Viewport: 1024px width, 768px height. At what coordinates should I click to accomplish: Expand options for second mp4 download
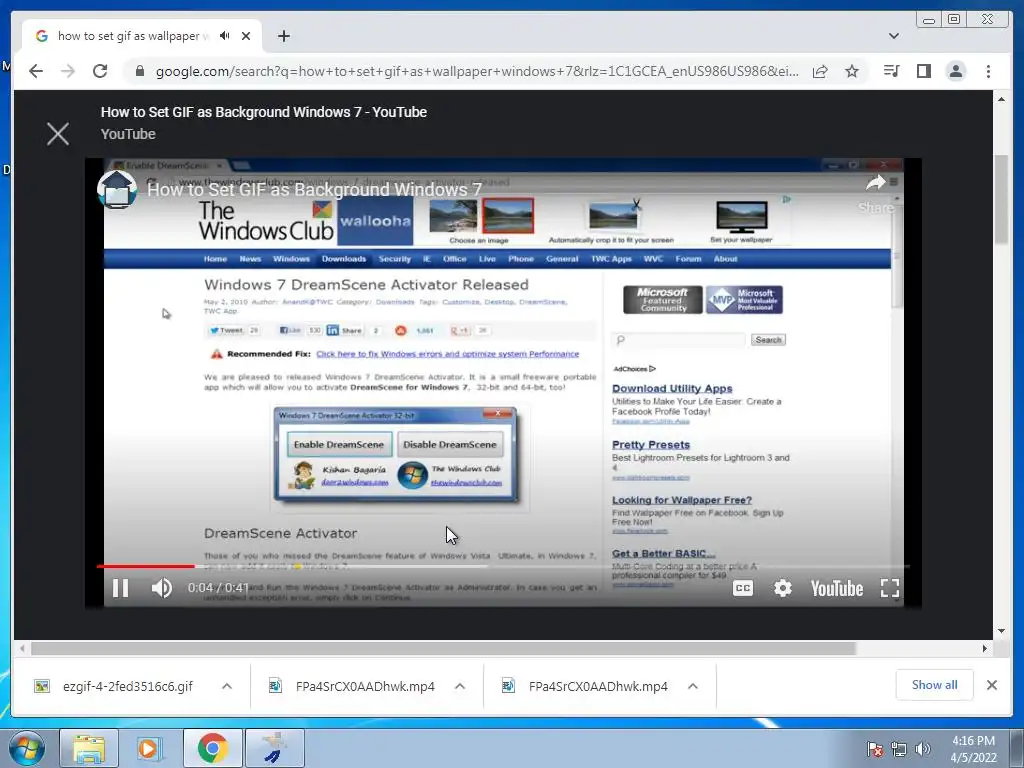tap(693, 686)
